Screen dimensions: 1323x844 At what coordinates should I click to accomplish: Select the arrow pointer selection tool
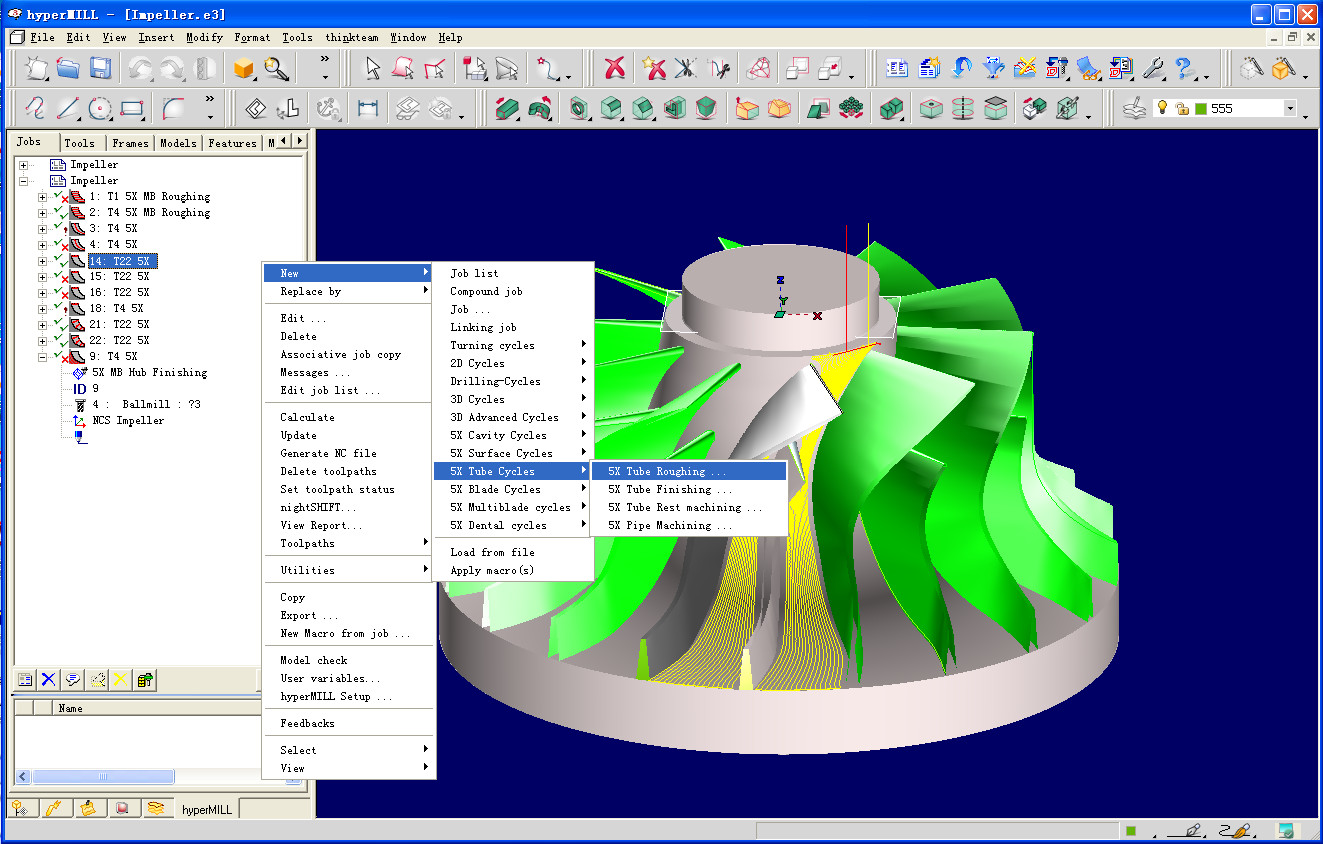372,68
